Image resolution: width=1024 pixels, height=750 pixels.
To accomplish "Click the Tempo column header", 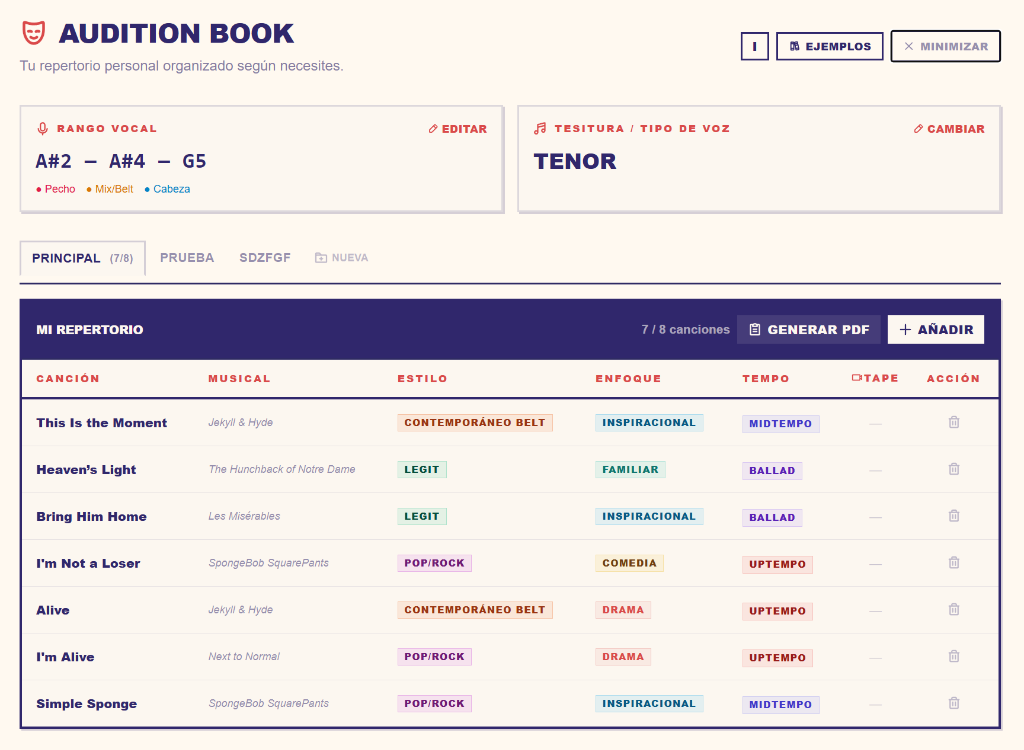I will 765,378.
